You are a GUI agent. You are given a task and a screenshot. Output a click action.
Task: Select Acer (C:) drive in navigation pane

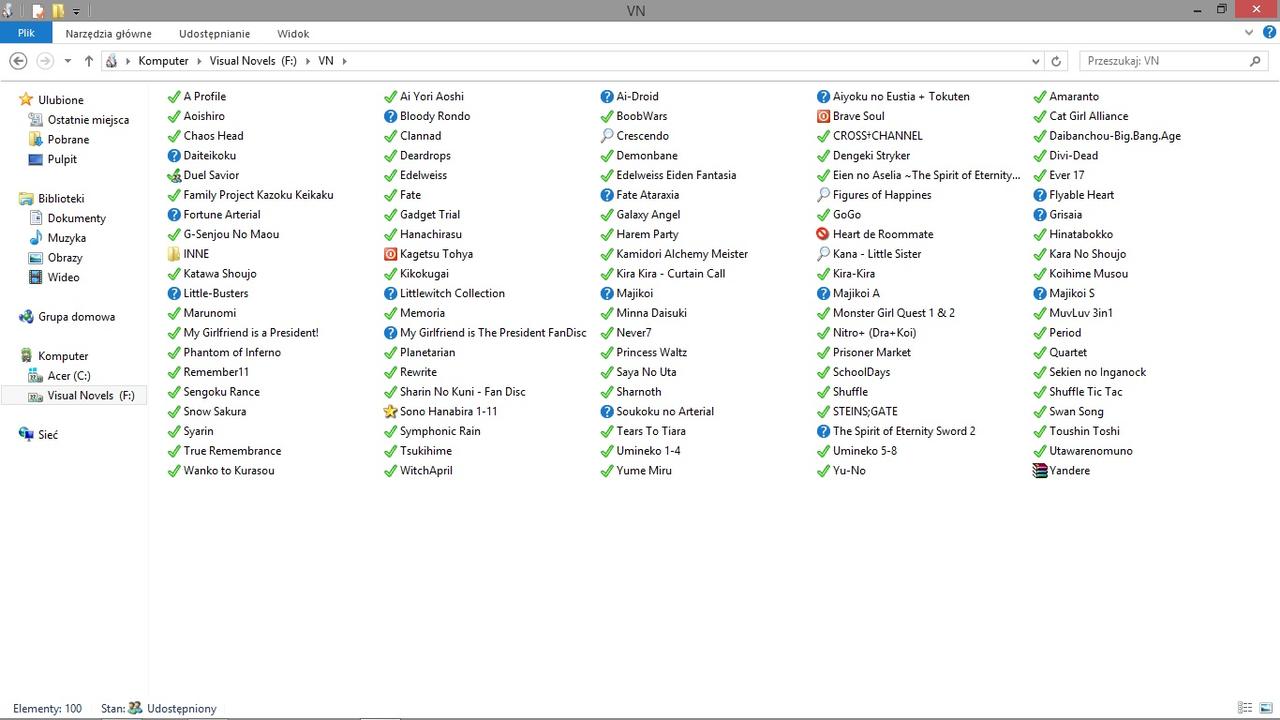68,376
